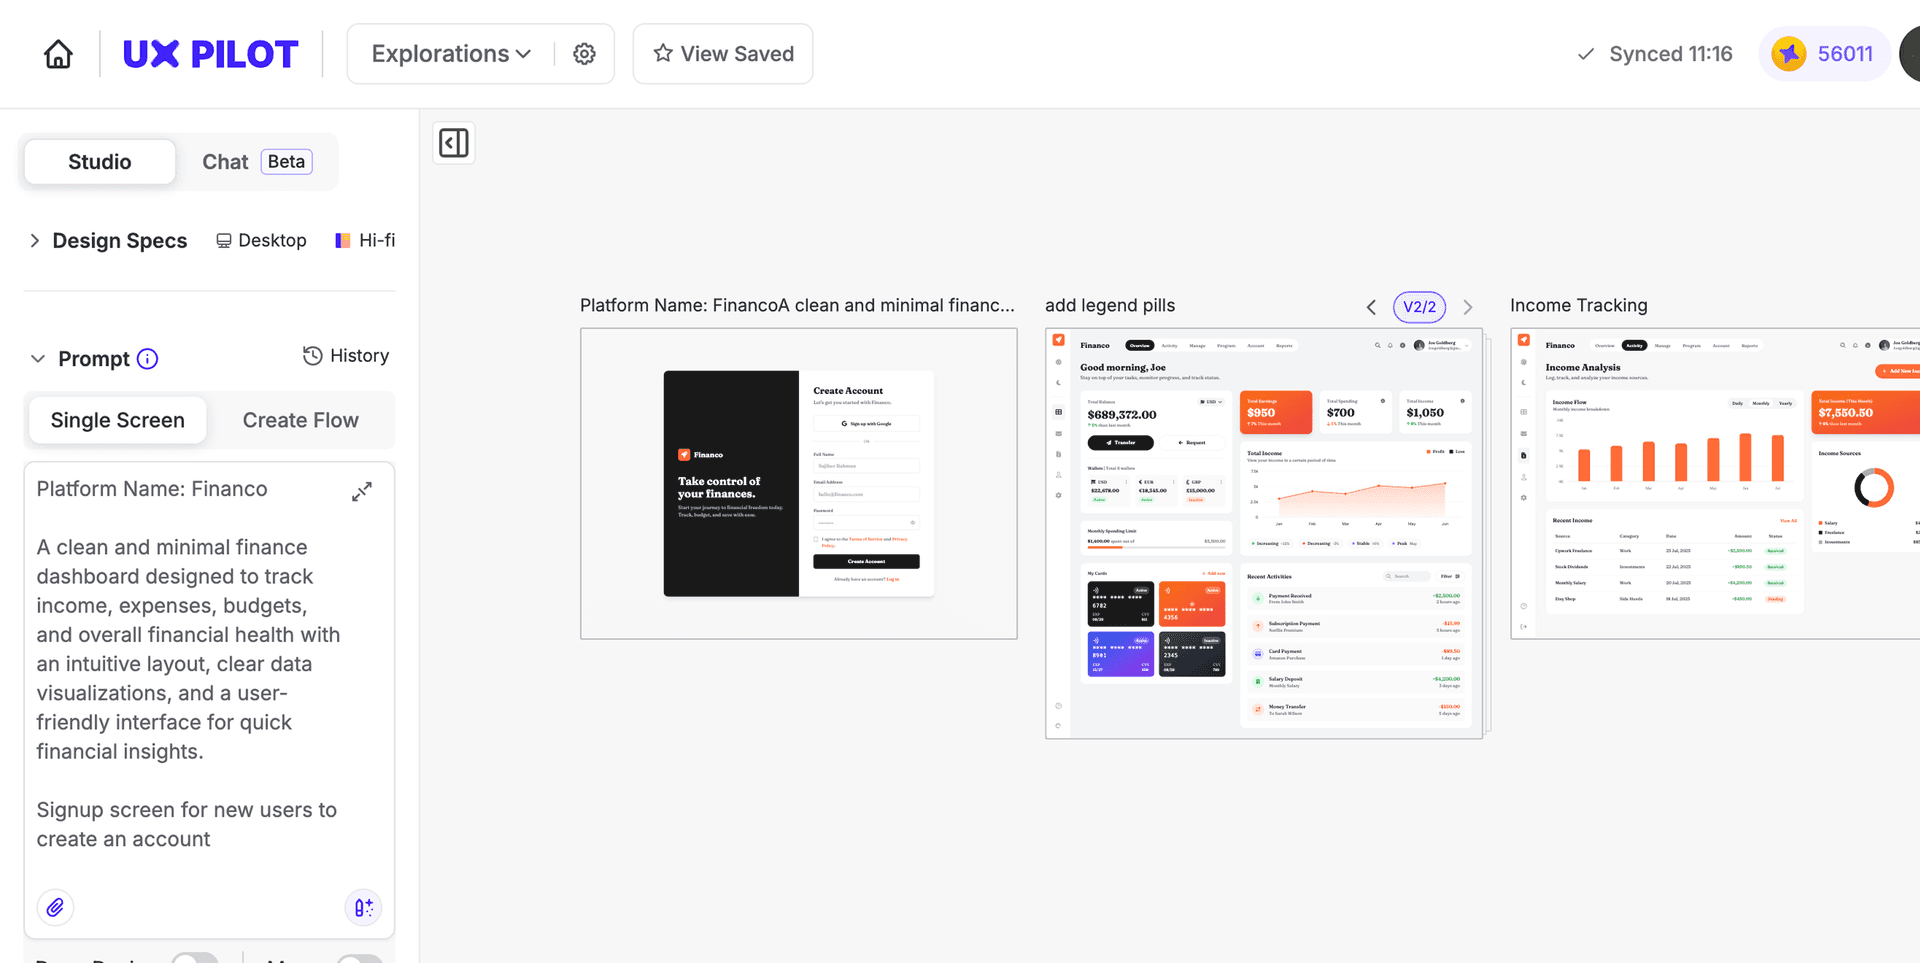Flip the toggle switch at bottom right of sidebar
Screen dimensions: 1920x963
tap(360, 959)
